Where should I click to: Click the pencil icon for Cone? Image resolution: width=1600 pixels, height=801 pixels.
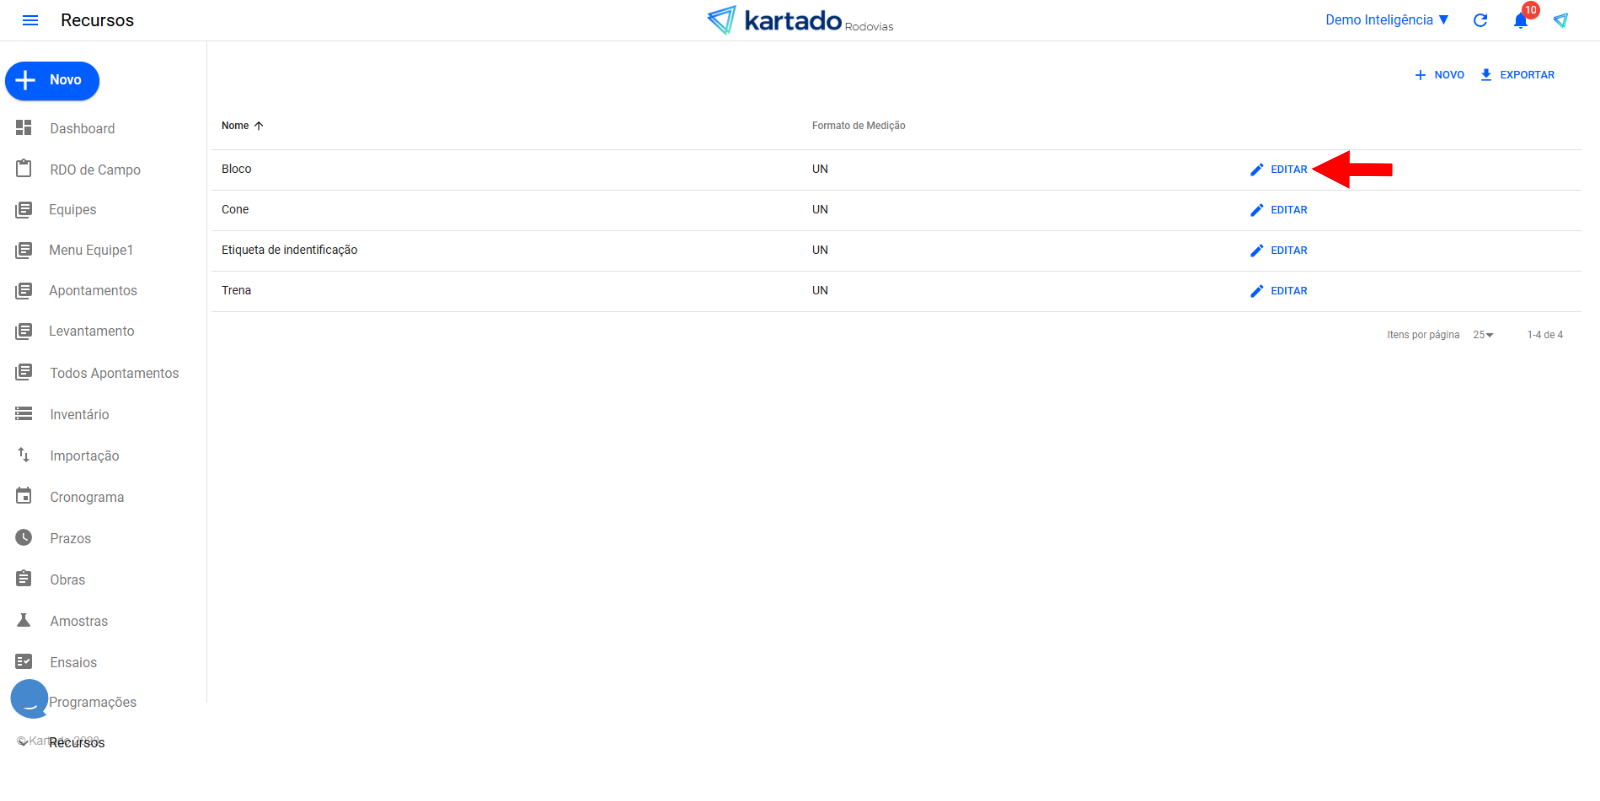pyautogui.click(x=1257, y=210)
